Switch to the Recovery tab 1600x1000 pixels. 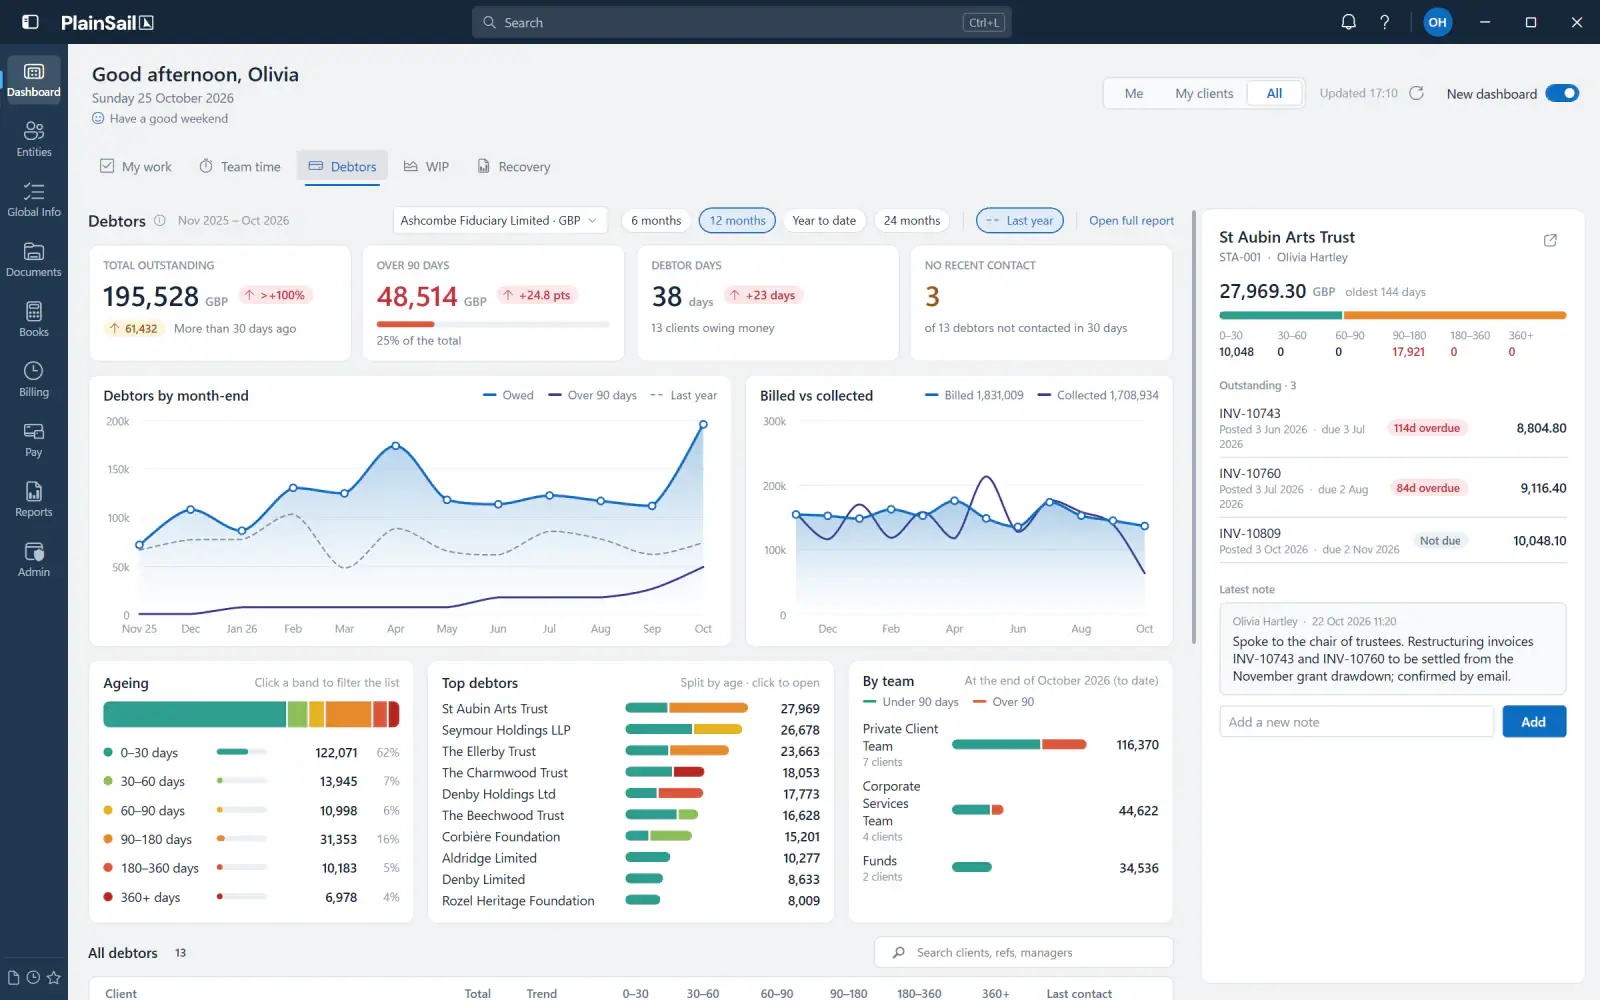coord(514,167)
